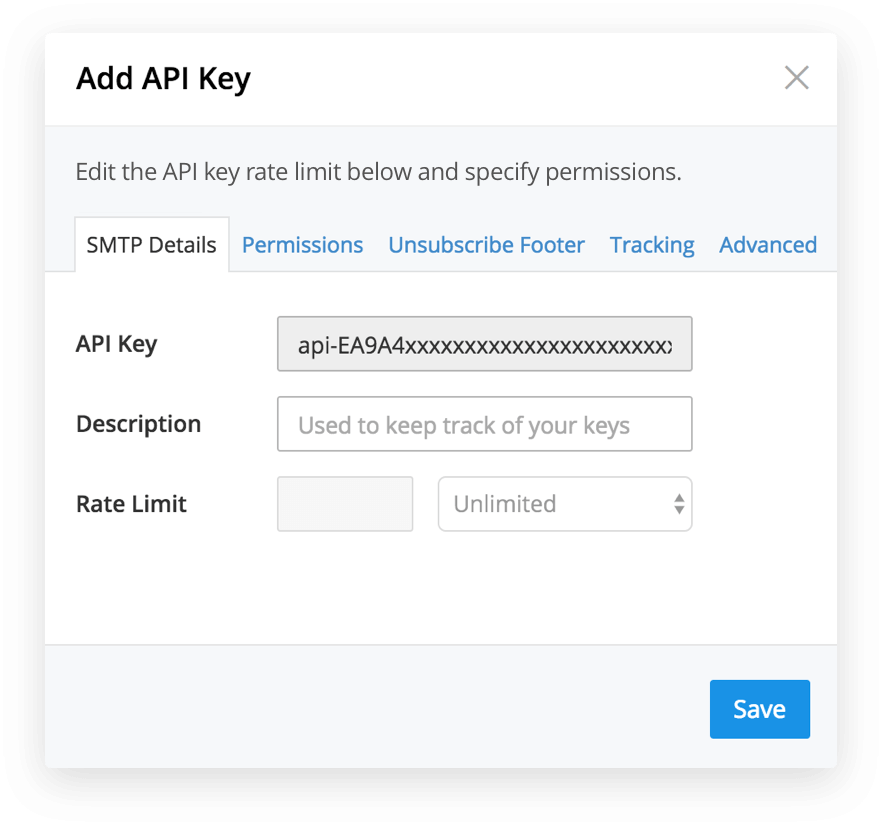Click the Description field label
The width and height of the screenshot is (882, 825).
[x=138, y=424]
